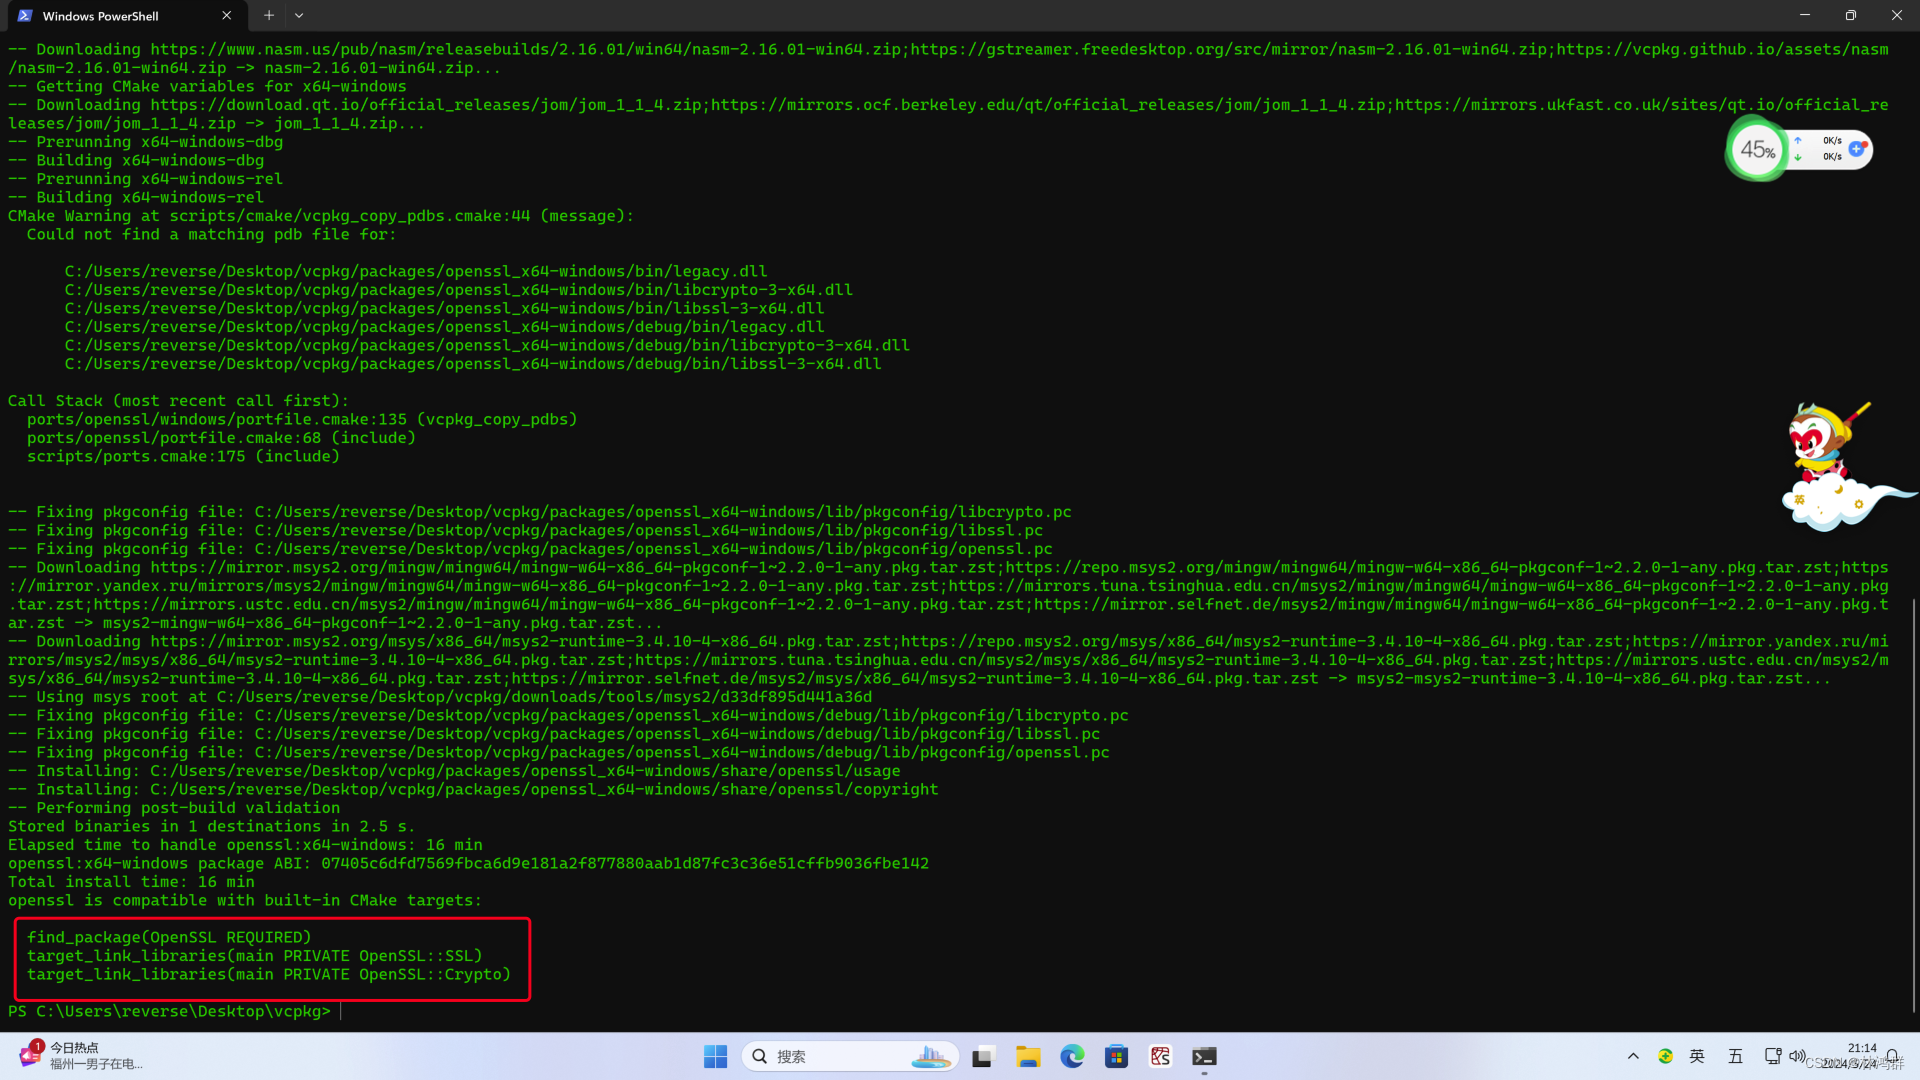The width and height of the screenshot is (1920, 1080).
Task: Click 'Call Stack (most recent call first):' text
Action: 178,401
